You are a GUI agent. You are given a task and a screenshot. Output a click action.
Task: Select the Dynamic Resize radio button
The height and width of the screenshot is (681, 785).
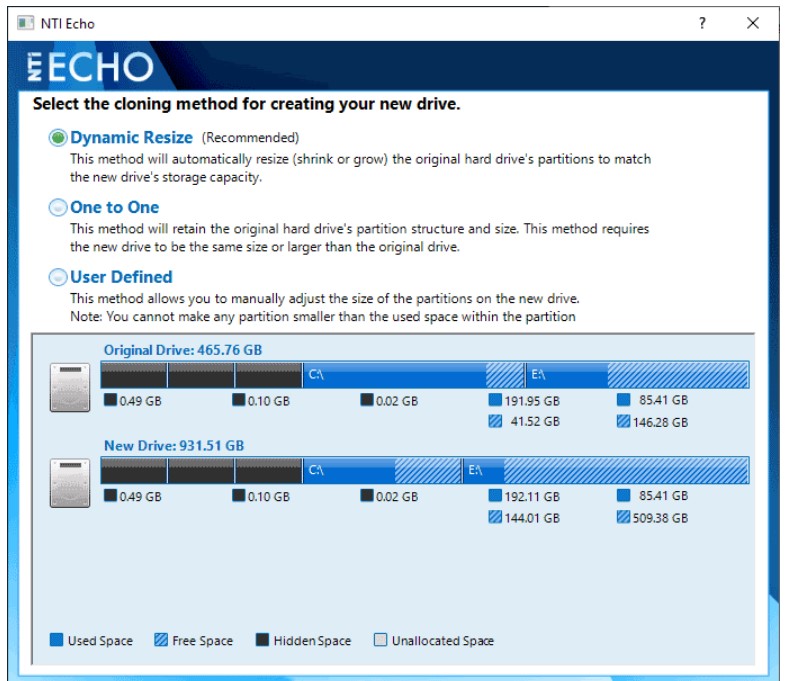(58, 137)
